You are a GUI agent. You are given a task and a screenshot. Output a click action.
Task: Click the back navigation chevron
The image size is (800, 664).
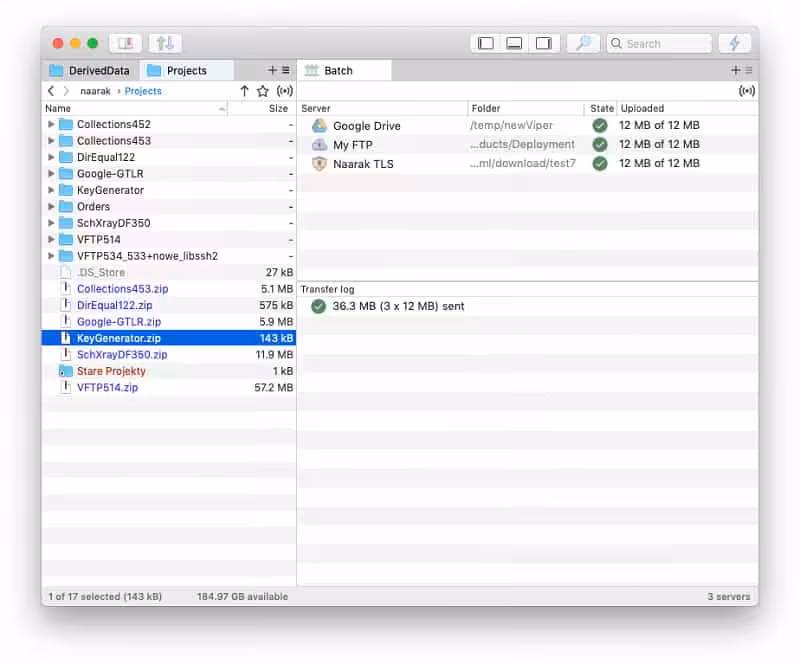coord(51,91)
